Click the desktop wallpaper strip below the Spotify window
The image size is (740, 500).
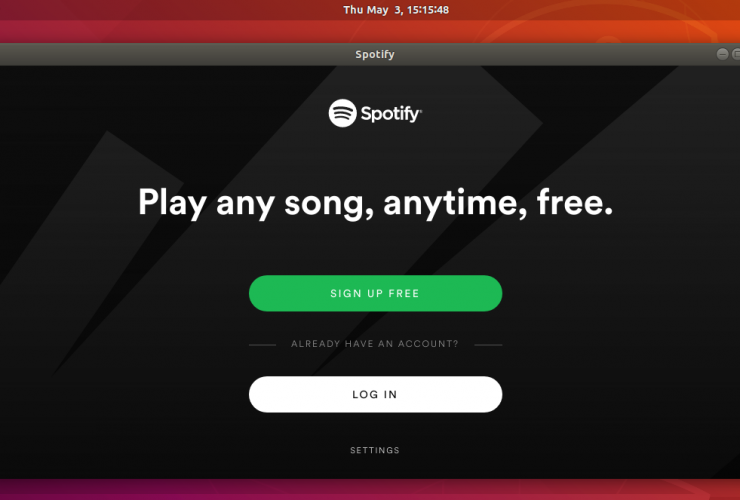pyautogui.click(x=370, y=490)
